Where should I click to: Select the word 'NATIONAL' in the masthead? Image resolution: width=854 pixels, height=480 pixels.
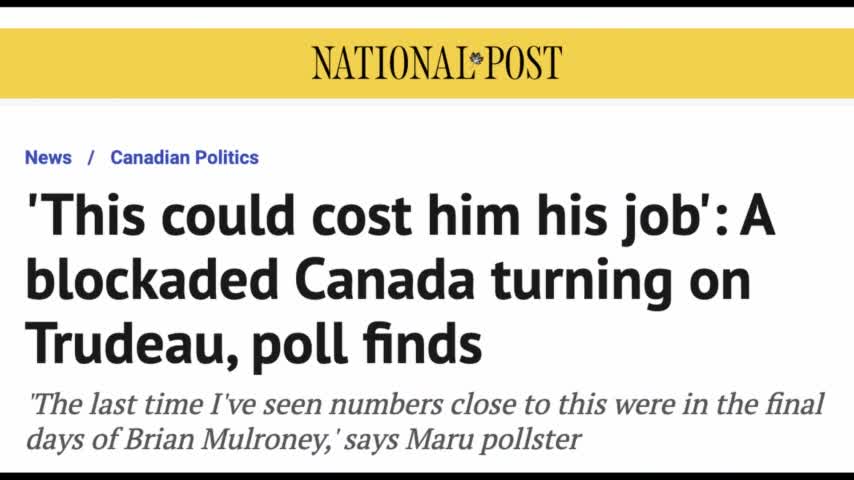(391, 63)
